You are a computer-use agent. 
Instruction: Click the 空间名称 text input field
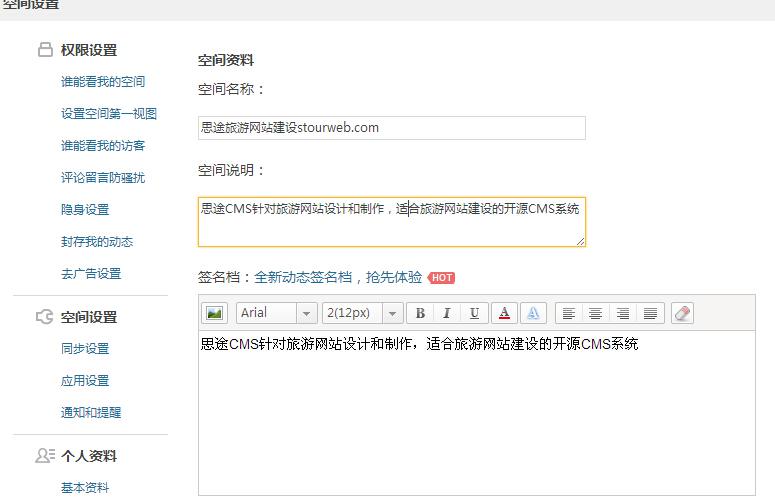pos(391,128)
